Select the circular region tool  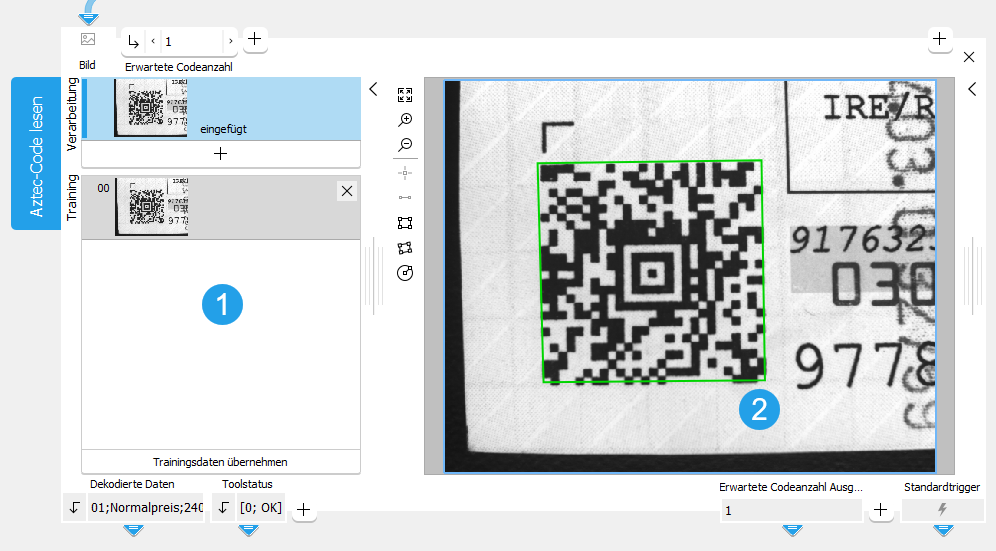[x=405, y=273]
